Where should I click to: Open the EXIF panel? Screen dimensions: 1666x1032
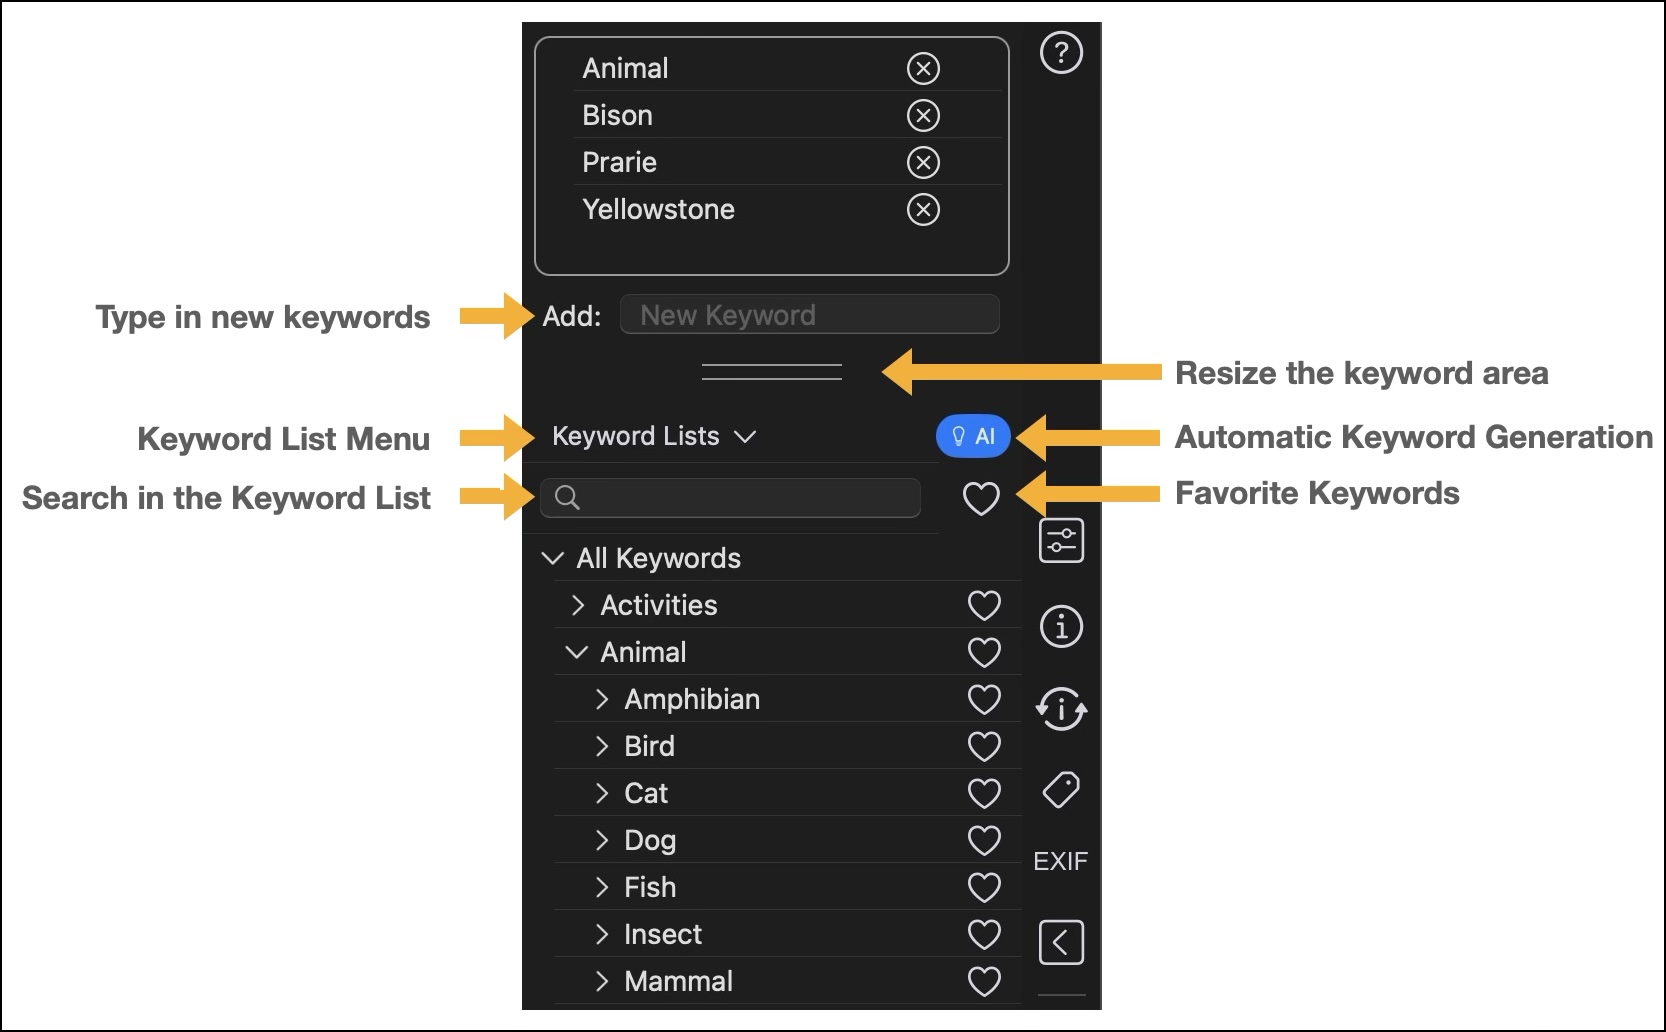pyautogui.click(x=1060, y=861)
